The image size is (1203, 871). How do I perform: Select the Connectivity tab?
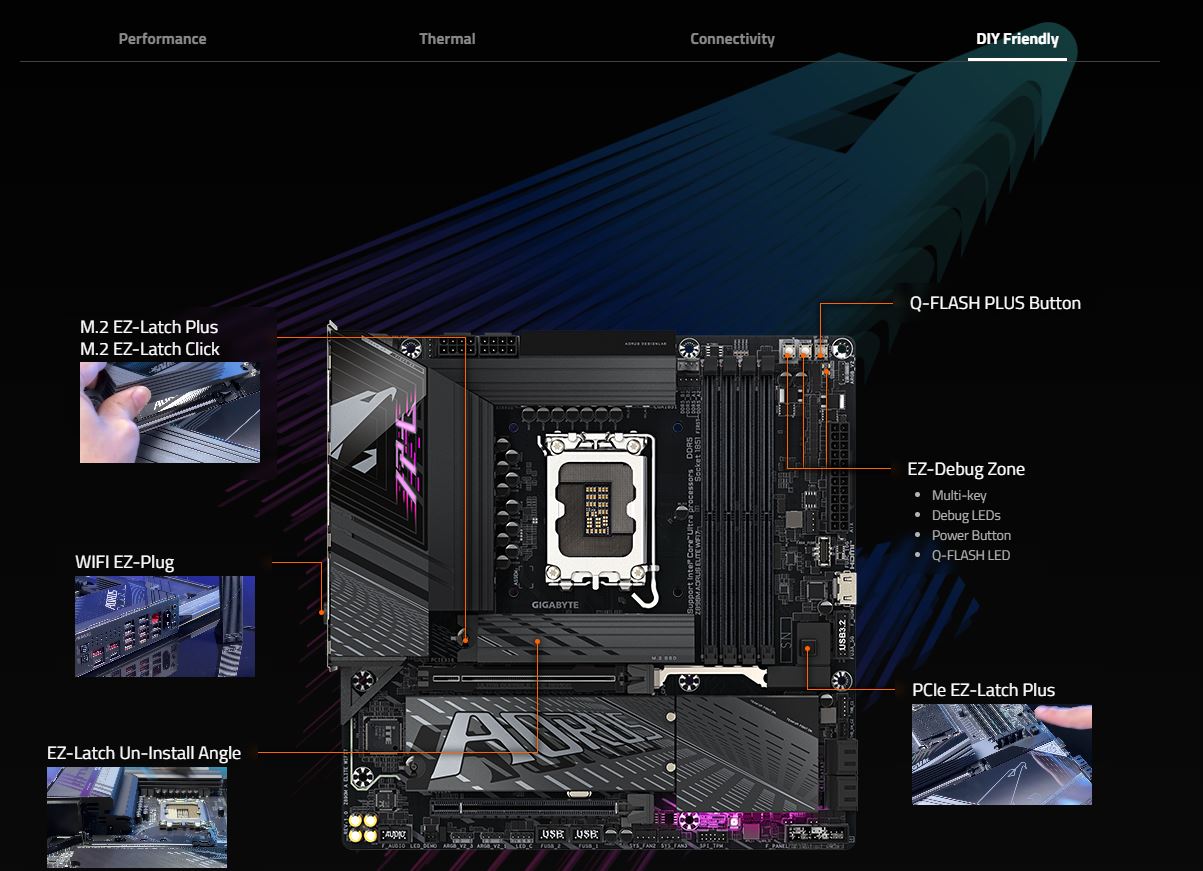732,39
